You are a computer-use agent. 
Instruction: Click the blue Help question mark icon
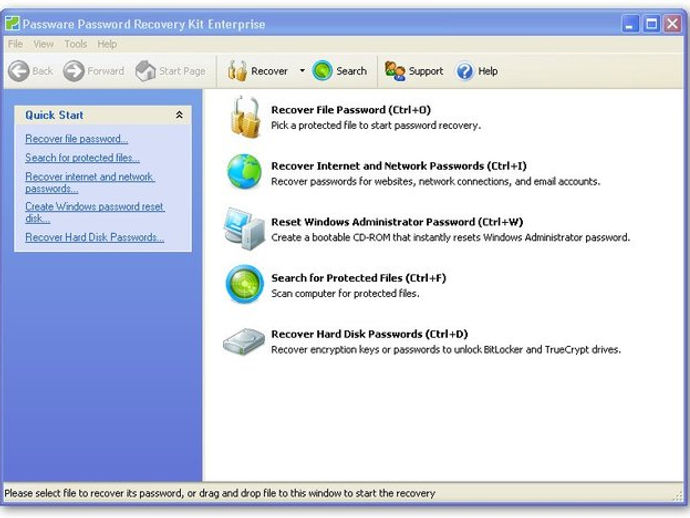click(465, 71)
